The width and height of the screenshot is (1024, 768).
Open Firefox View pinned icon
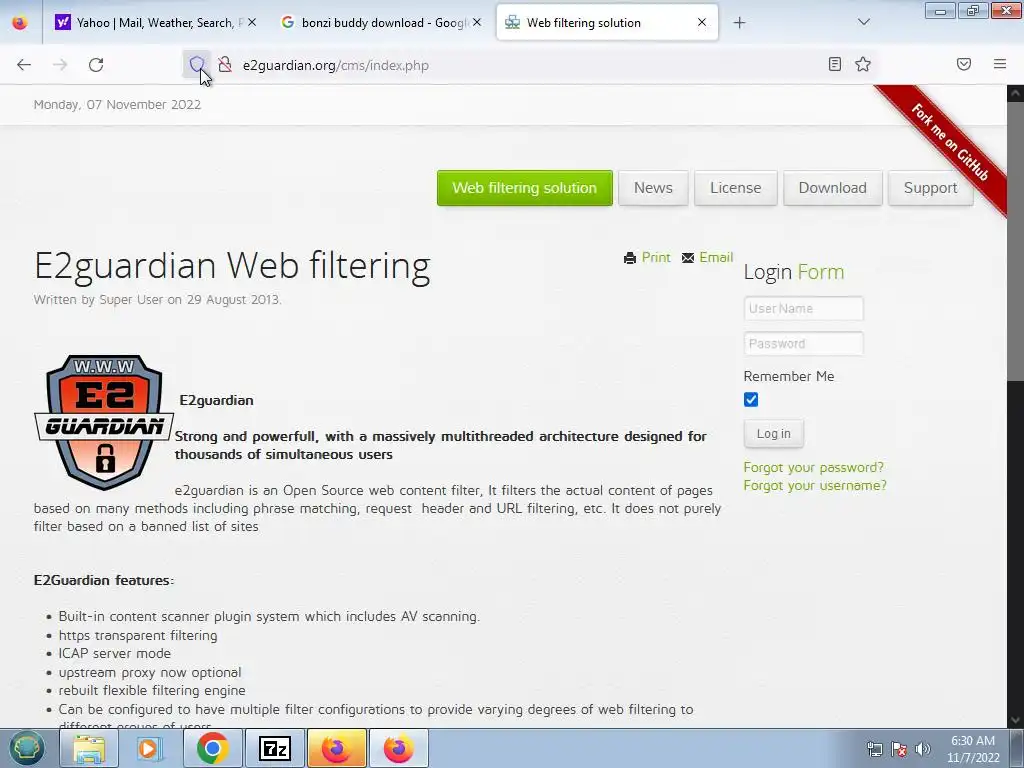tap(20, 23)
